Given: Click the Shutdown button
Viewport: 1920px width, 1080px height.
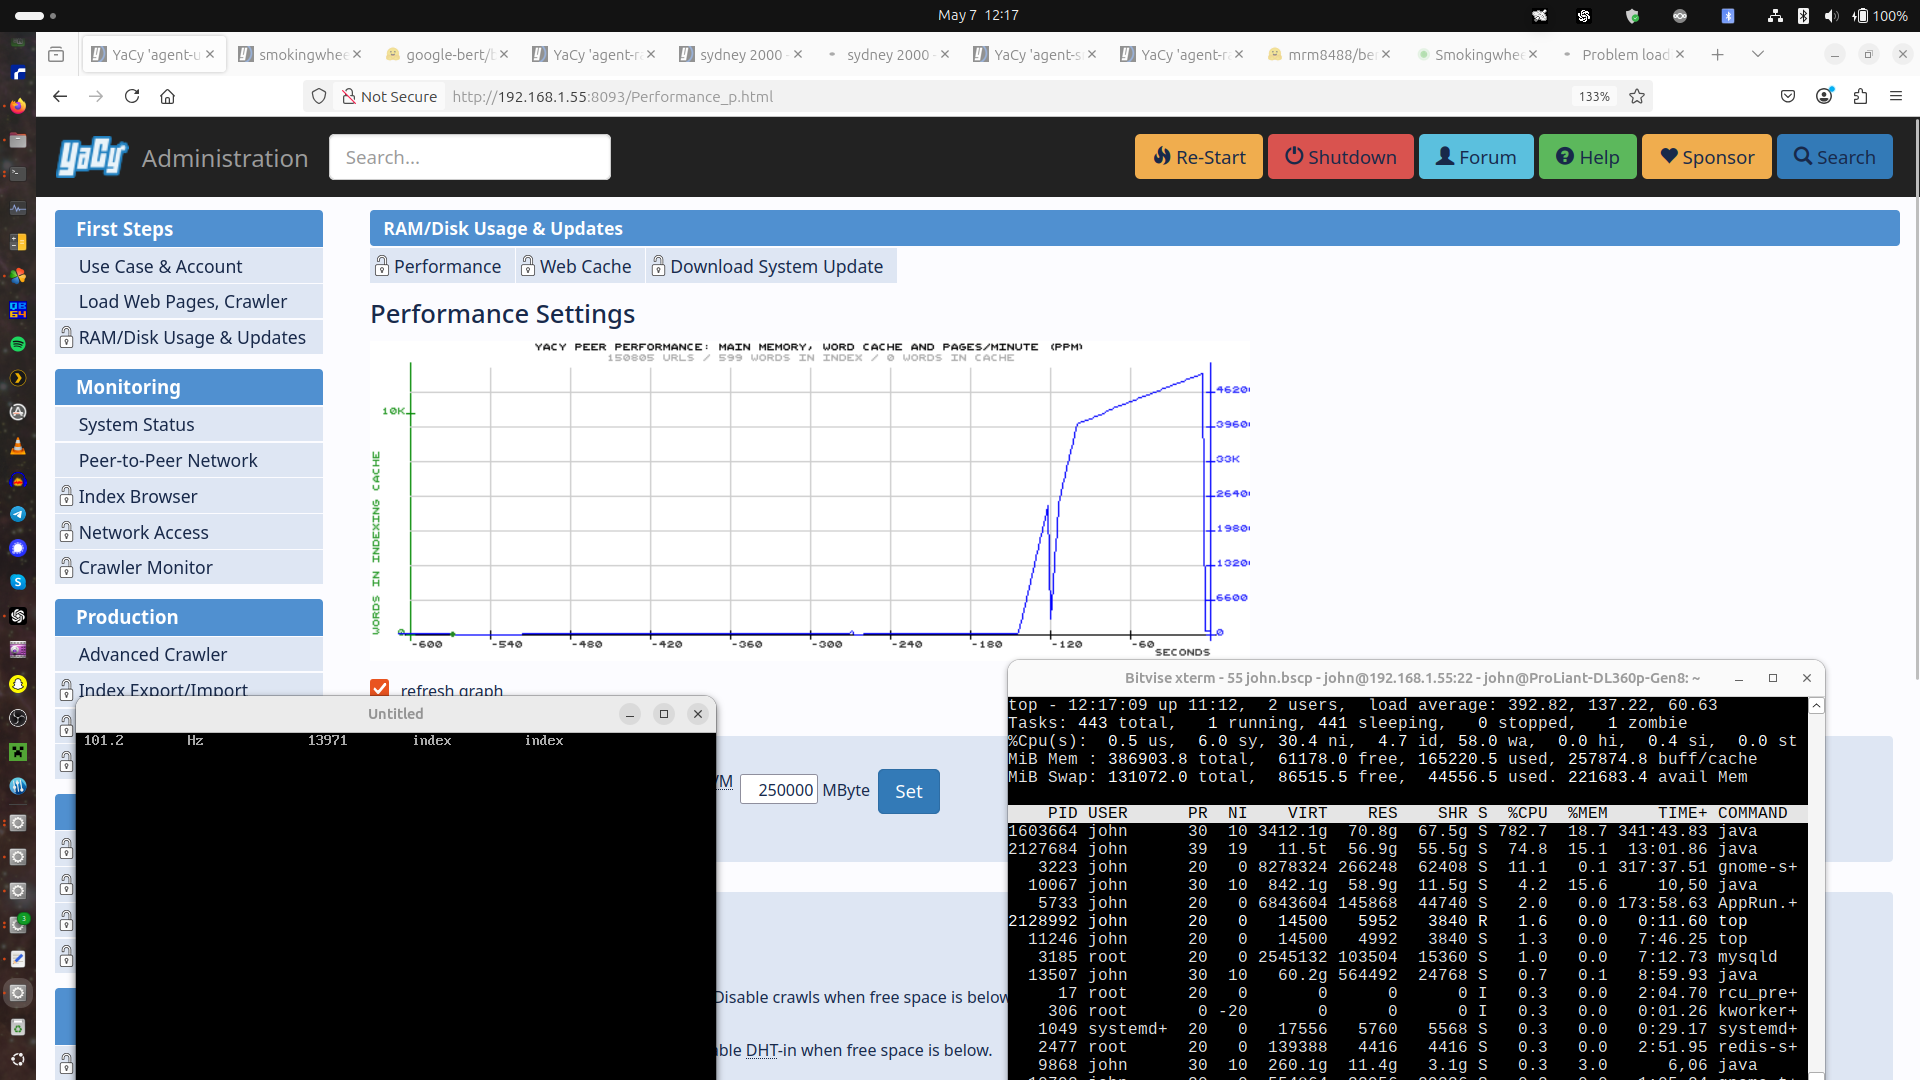Looking at the screenshot, I should pos(1340,157).
